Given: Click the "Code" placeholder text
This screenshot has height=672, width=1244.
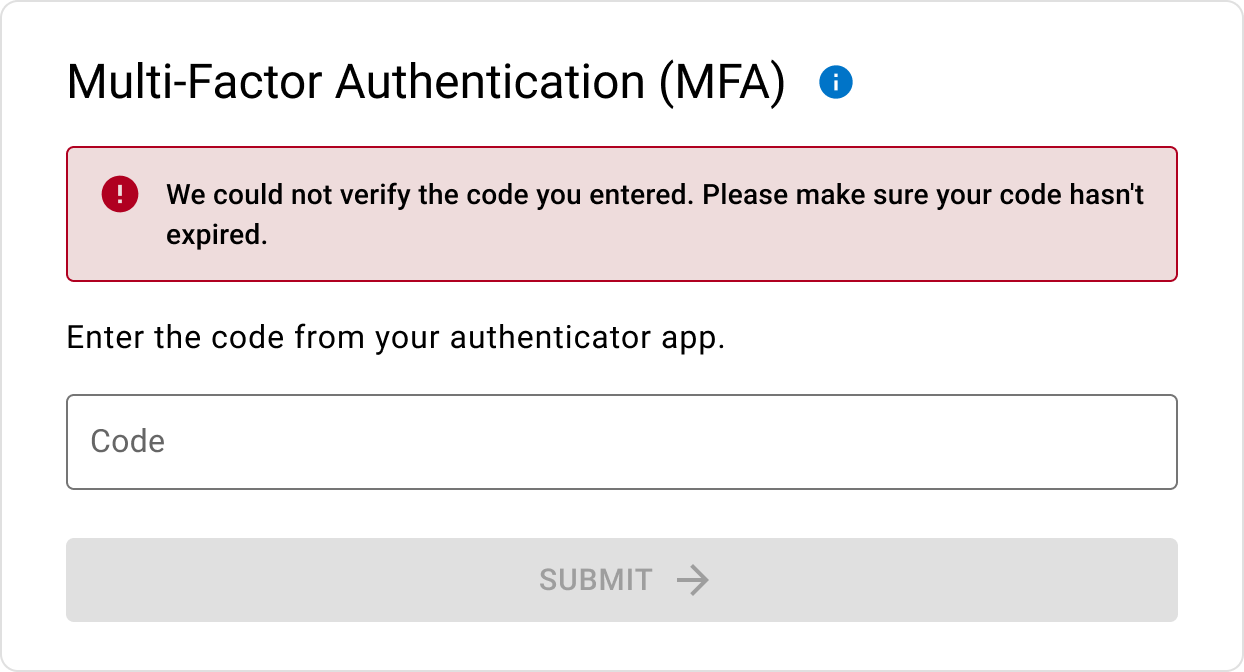Looking at the screenshot, I should coord(128,442).
